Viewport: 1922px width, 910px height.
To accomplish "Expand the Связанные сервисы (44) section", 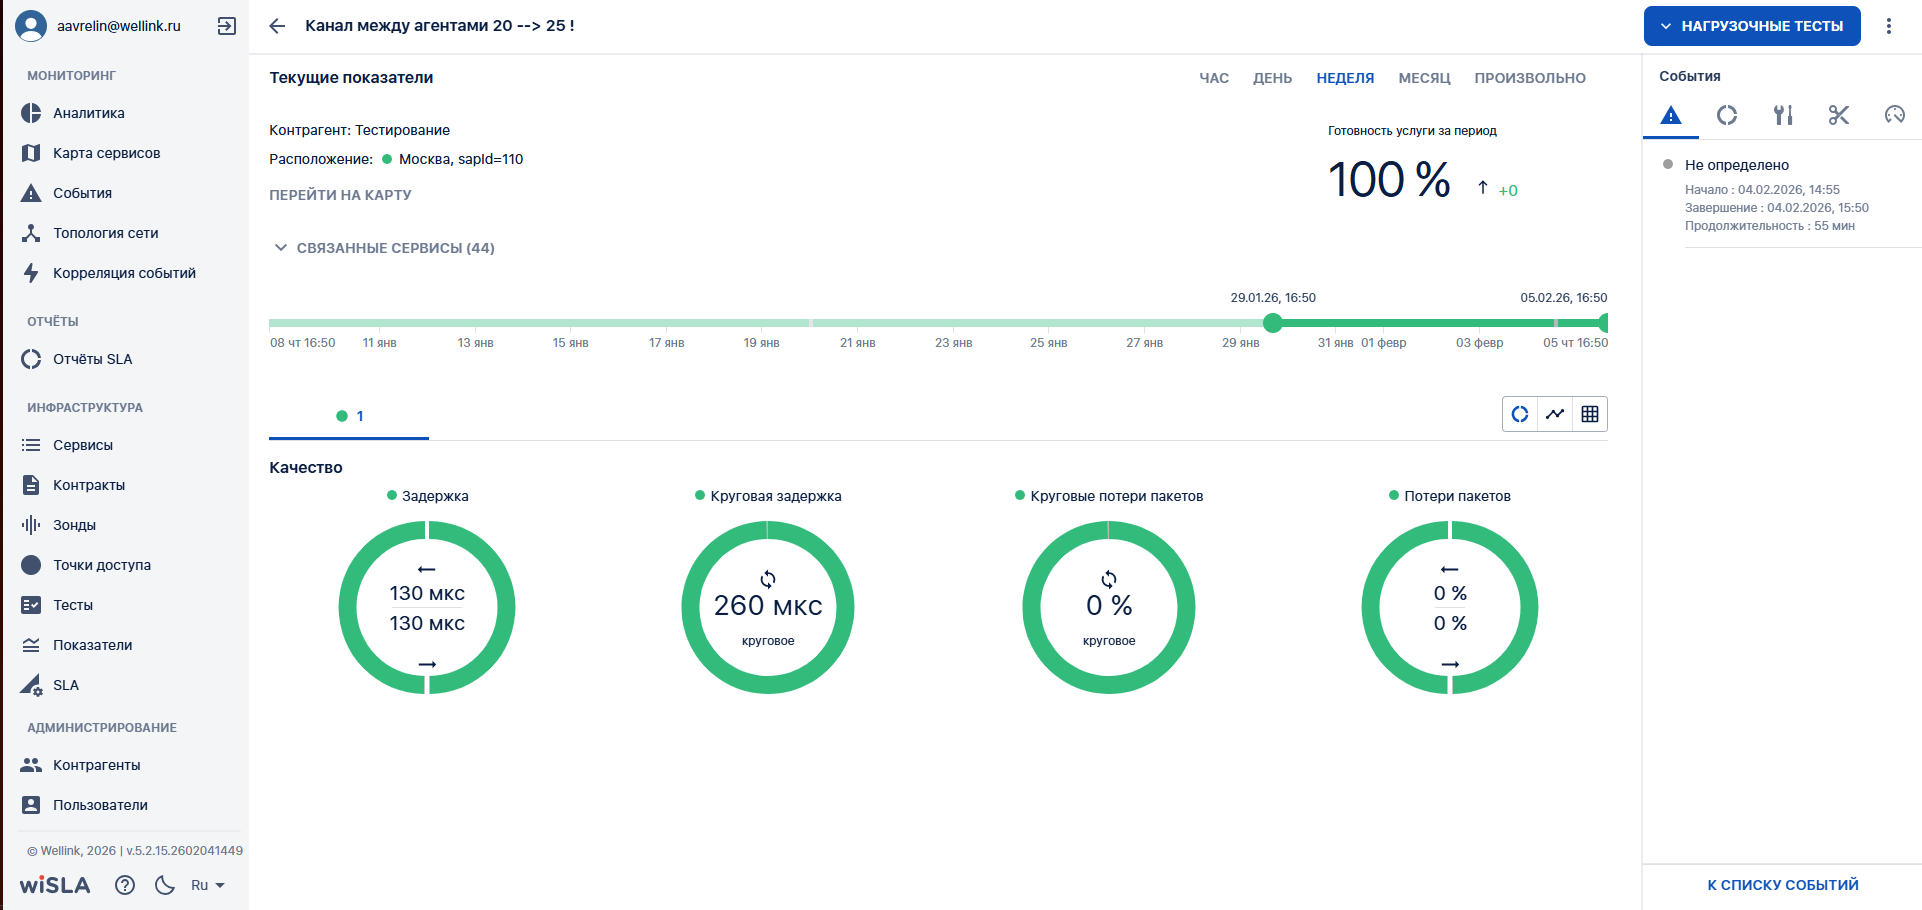I will pos(384,248).
